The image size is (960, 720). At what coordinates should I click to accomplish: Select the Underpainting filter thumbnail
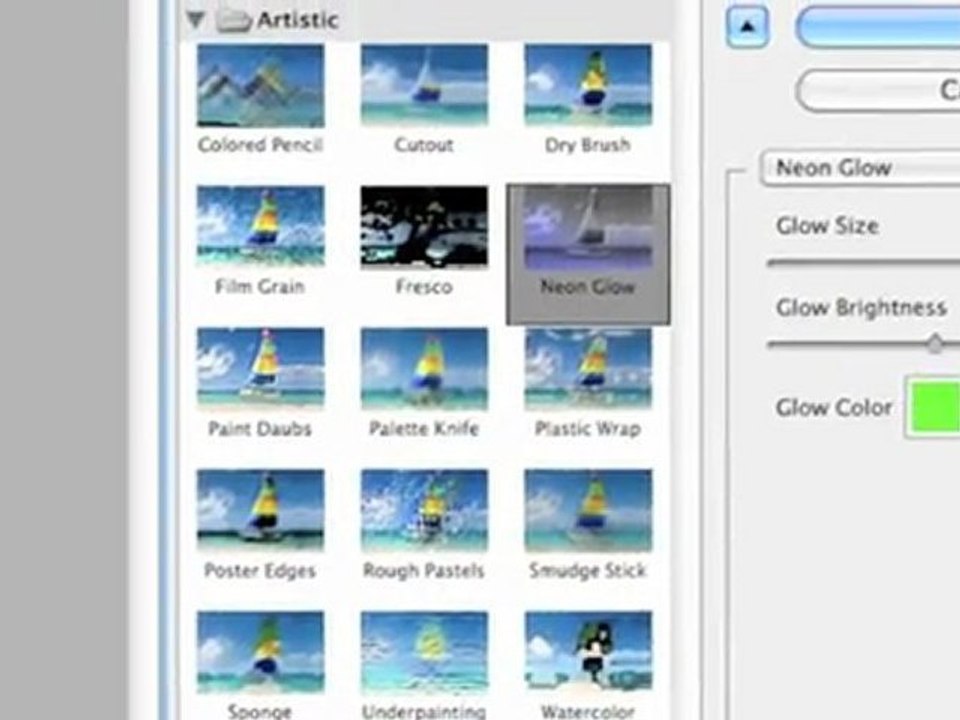424,652
